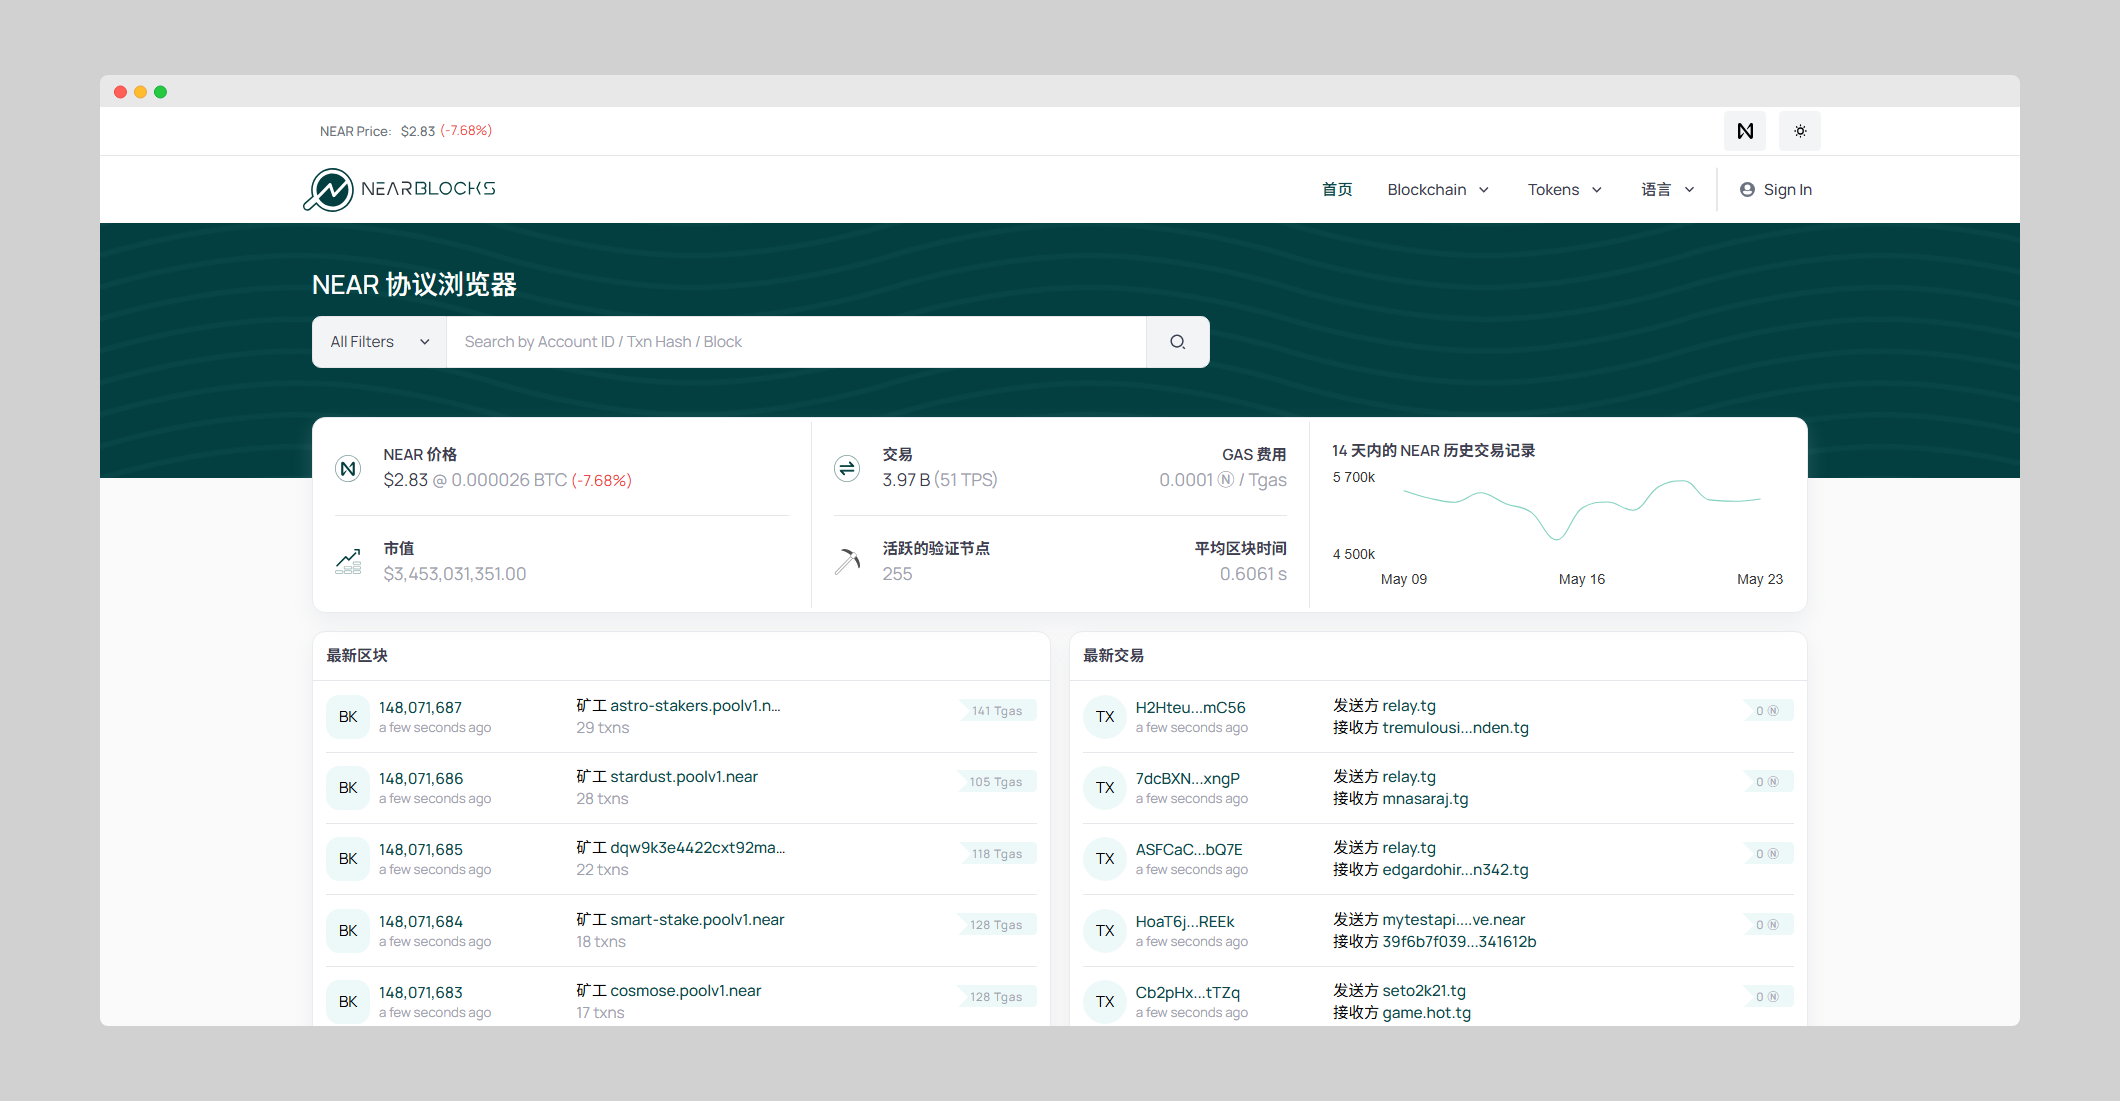This screenshot has width=2120, height=1101.
Task: Open transaction H2Hteu...mC56
Action: 1190,707
